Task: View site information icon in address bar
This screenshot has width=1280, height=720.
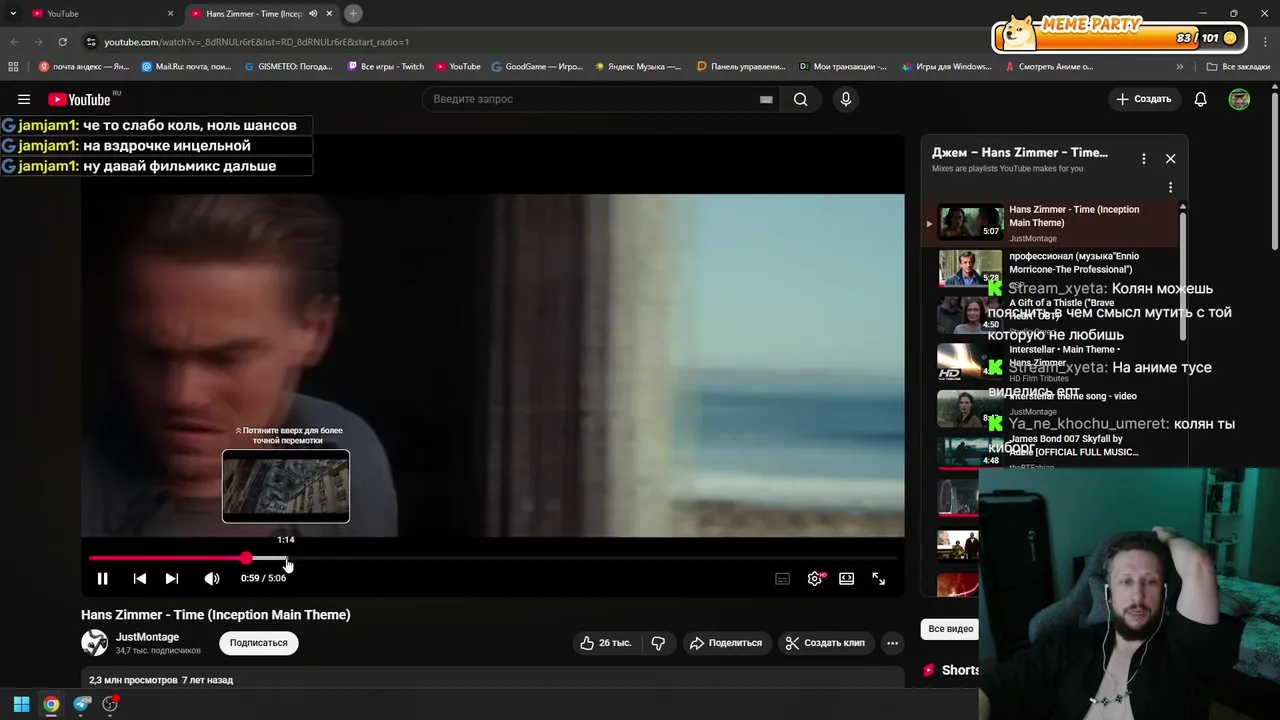Action: coord(91,42)
